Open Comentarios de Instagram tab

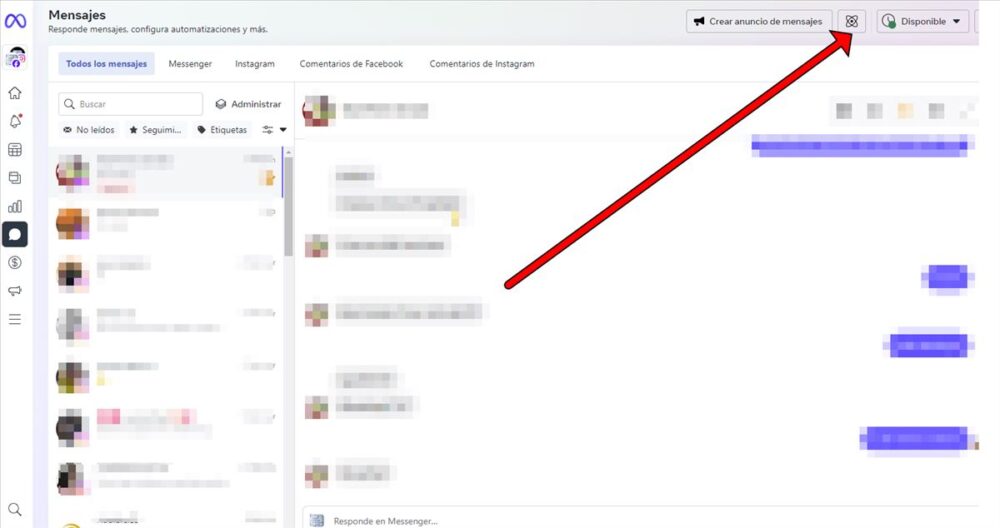(x=482, y=64)
